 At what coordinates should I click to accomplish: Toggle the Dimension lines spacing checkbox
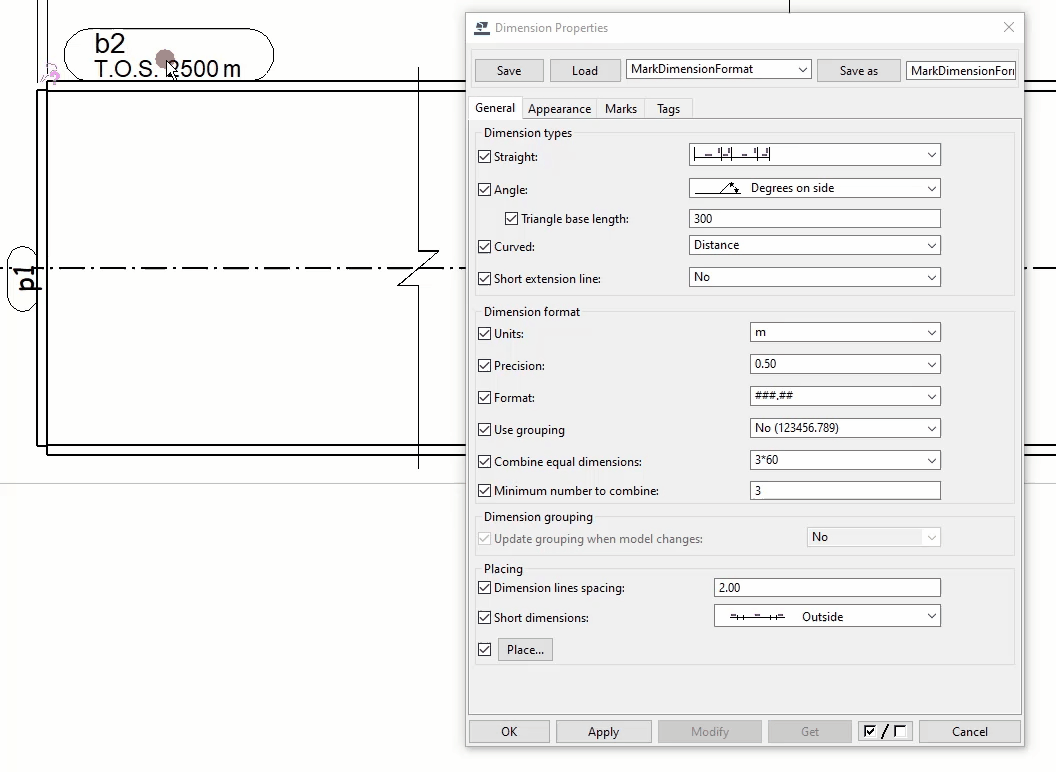[484, 588]
